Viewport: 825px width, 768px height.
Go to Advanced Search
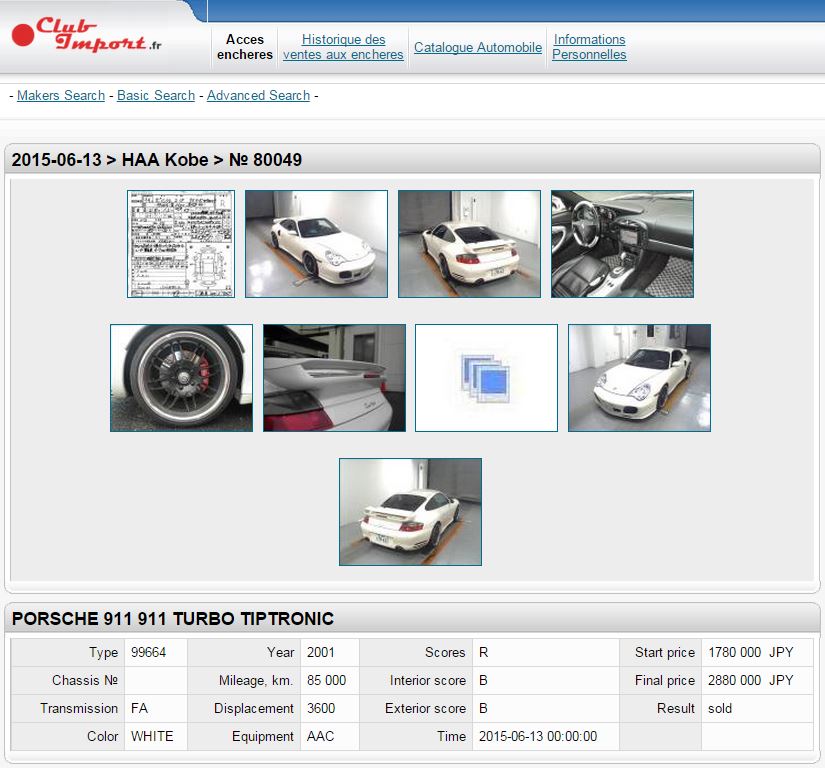click(258, 95)
